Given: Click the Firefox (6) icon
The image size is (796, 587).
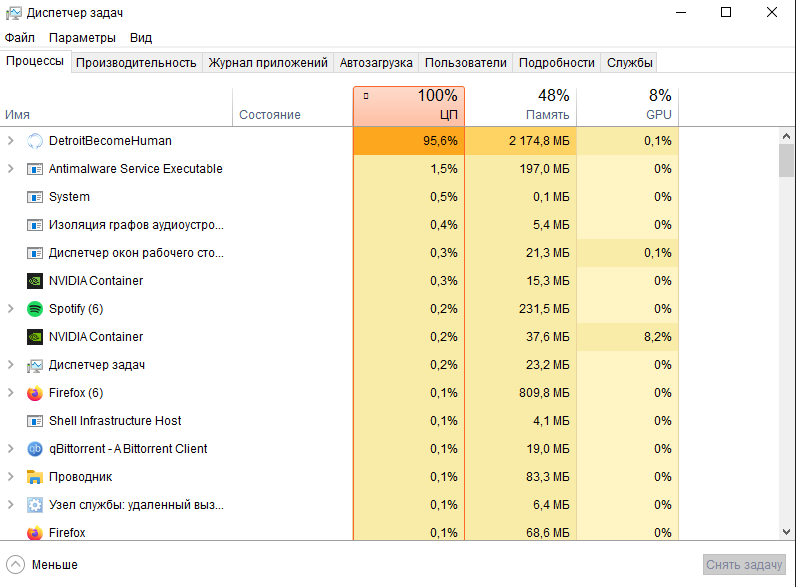Looking at the screenshot, I should click(35, 393).
